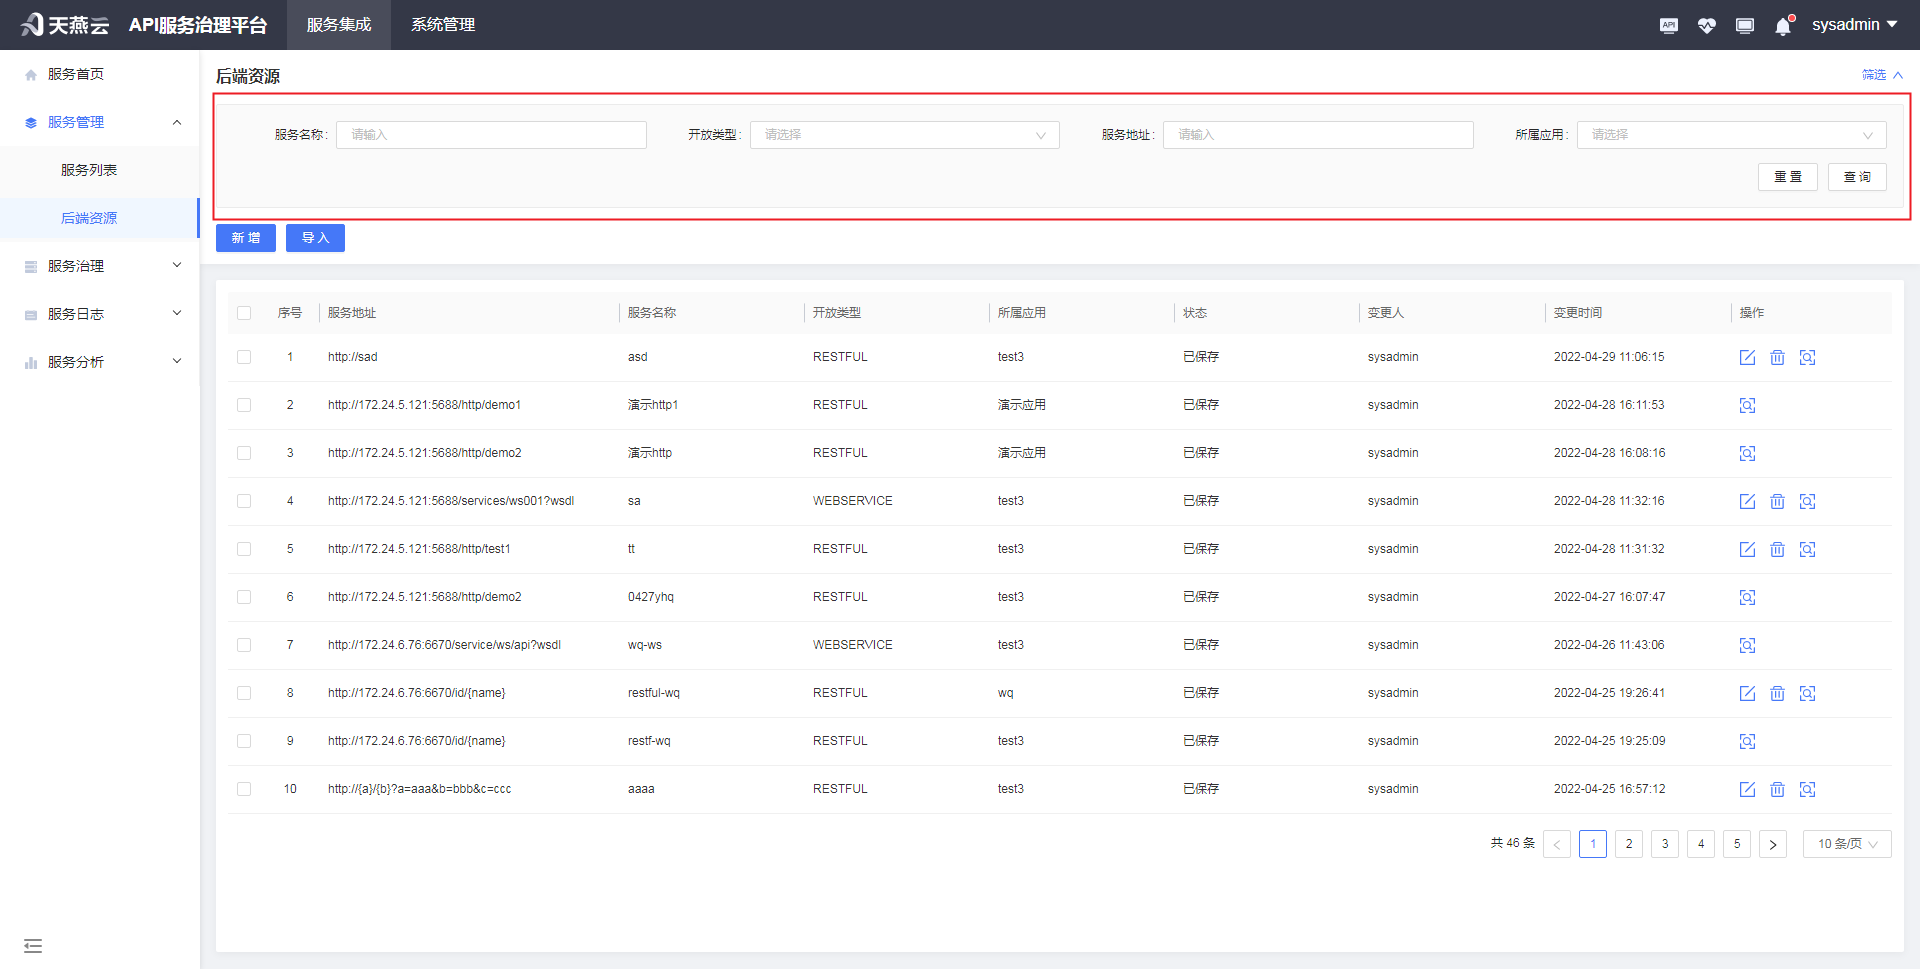Viewport: 1920px width, 969px height.
Task: Switch to the 系统管理 top tab
Action: pyautogui.click(x=443, y=25)
